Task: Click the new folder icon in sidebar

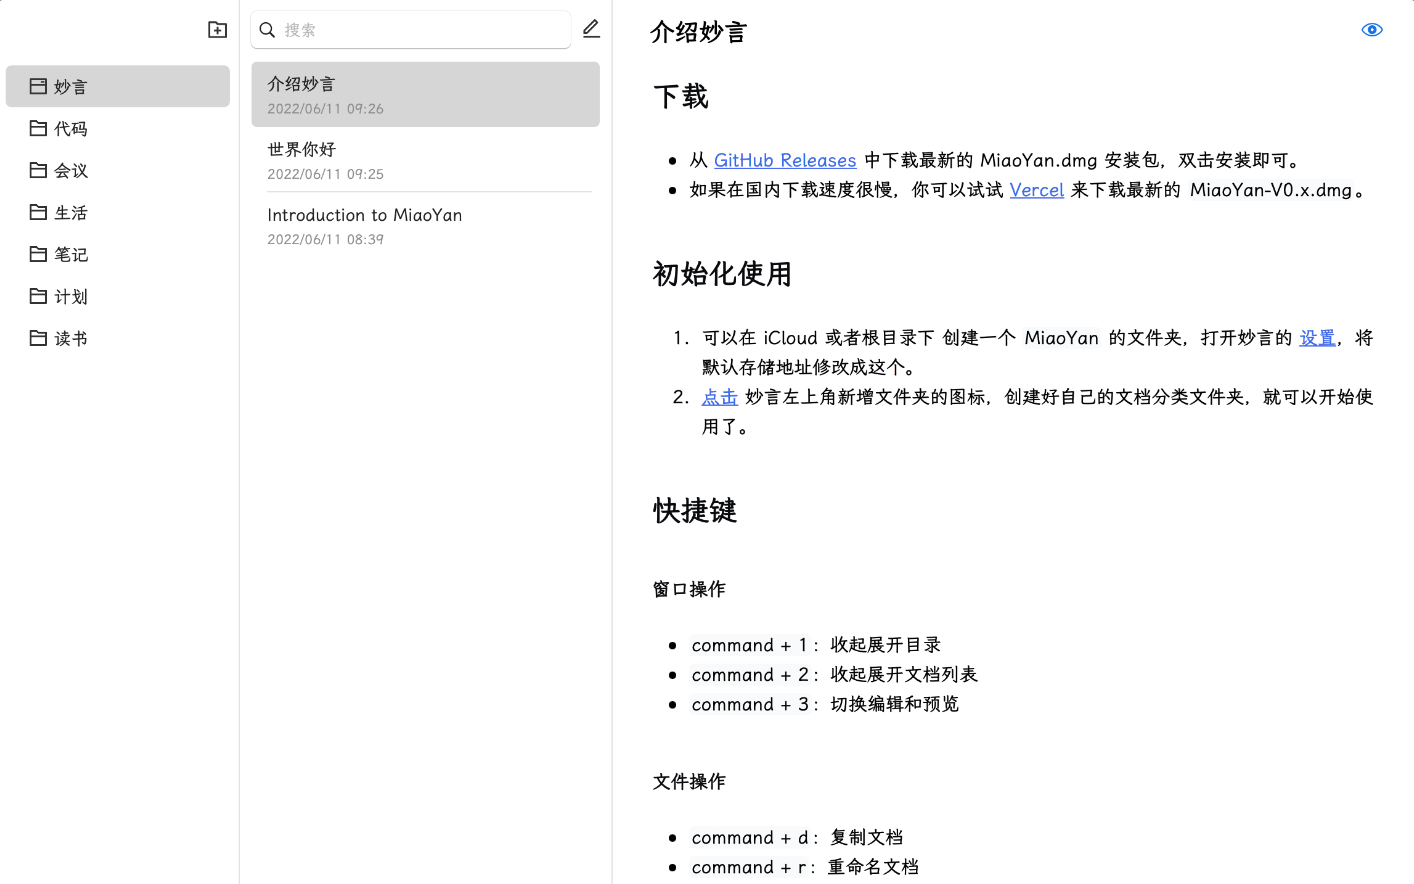Action: [217, 30]
